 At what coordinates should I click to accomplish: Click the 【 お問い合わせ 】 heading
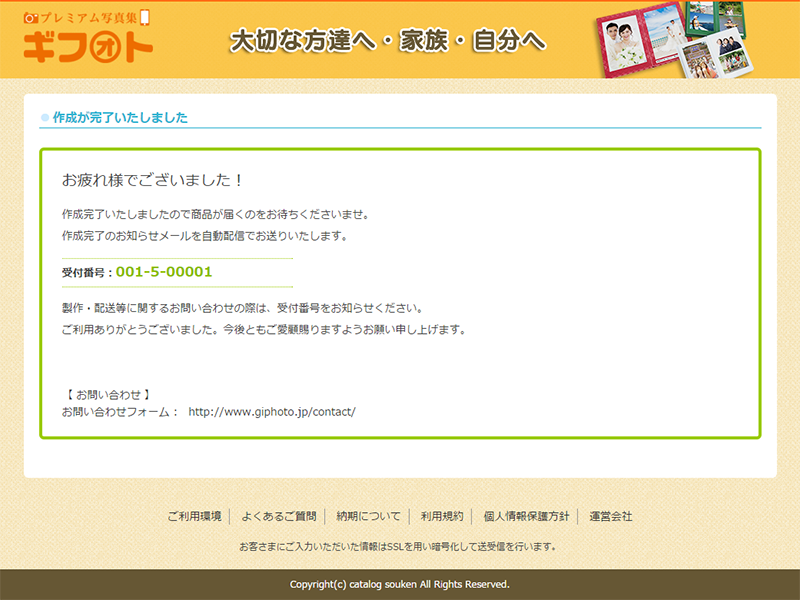(108, 394)
